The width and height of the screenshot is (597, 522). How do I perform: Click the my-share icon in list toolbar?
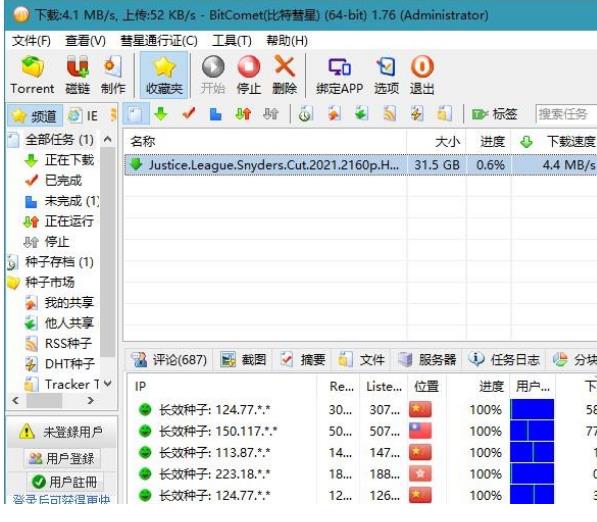point(334,114)
